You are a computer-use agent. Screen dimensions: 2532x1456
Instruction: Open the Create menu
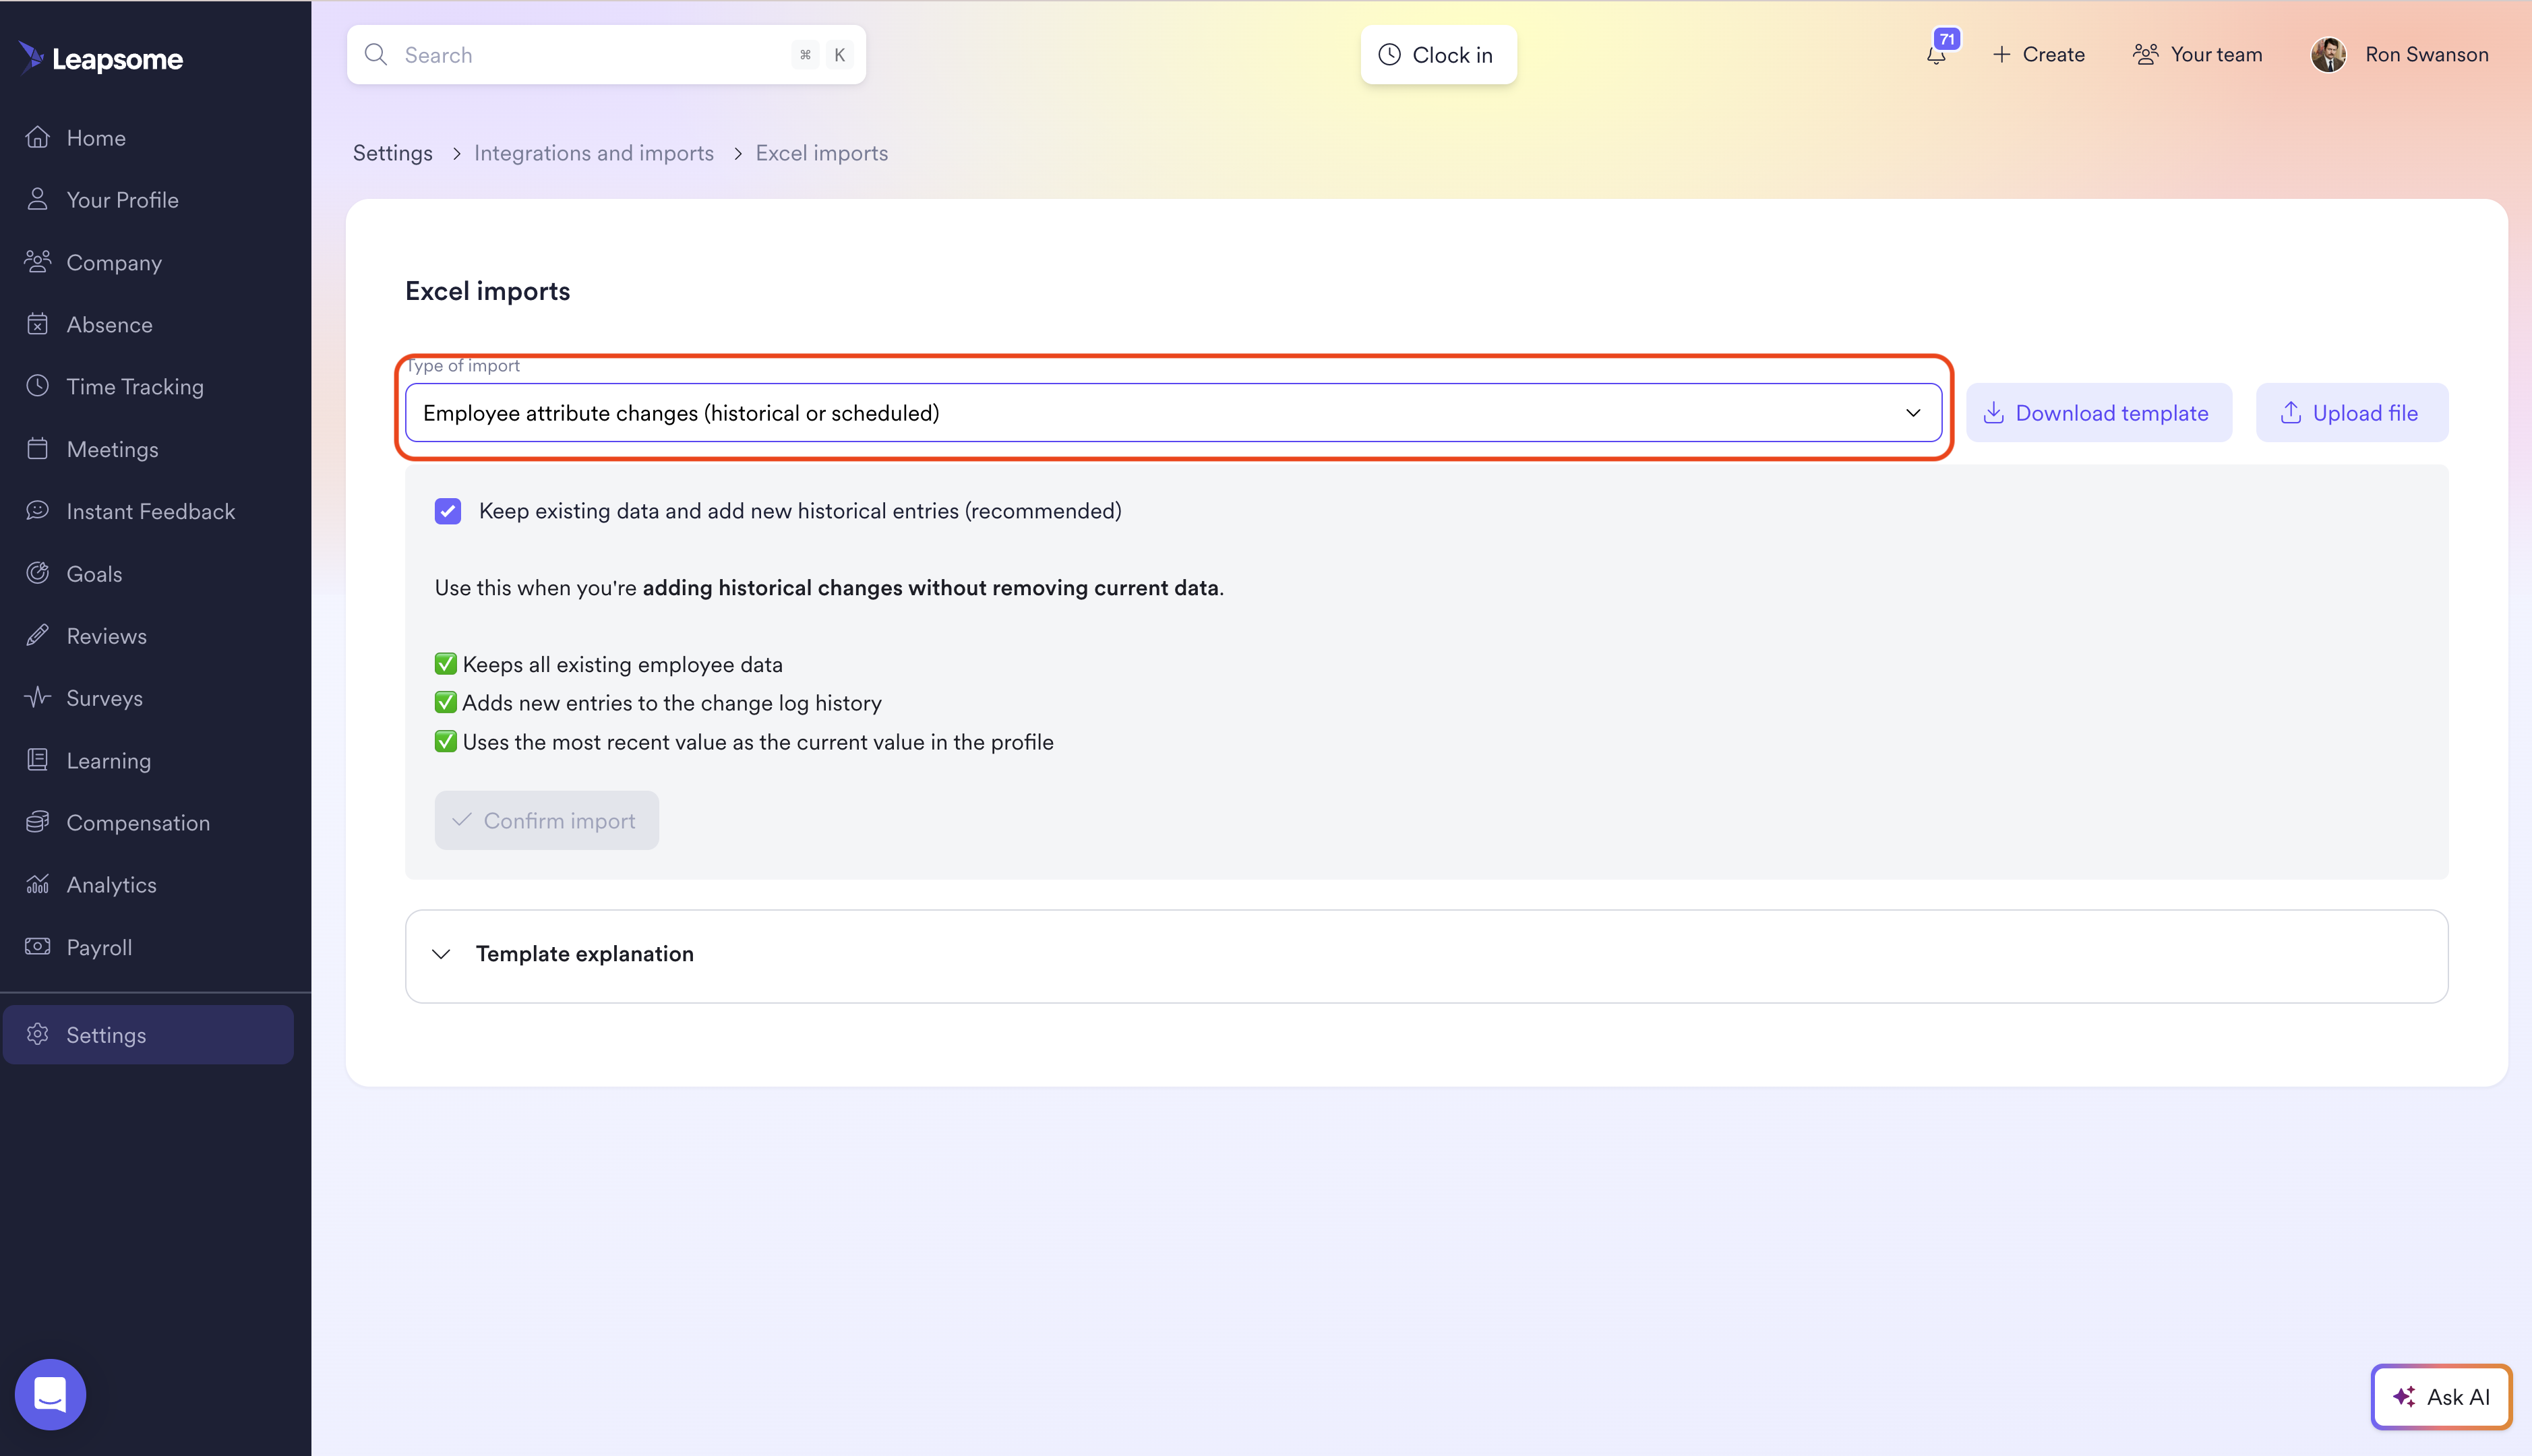click(x=2038, y=55)
